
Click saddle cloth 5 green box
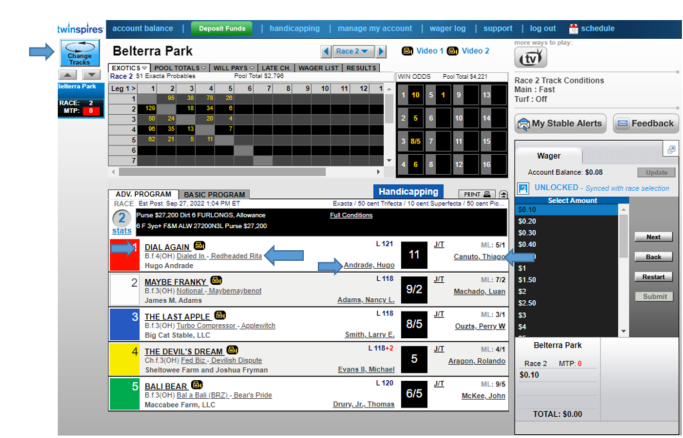click(x=124, y=394)
